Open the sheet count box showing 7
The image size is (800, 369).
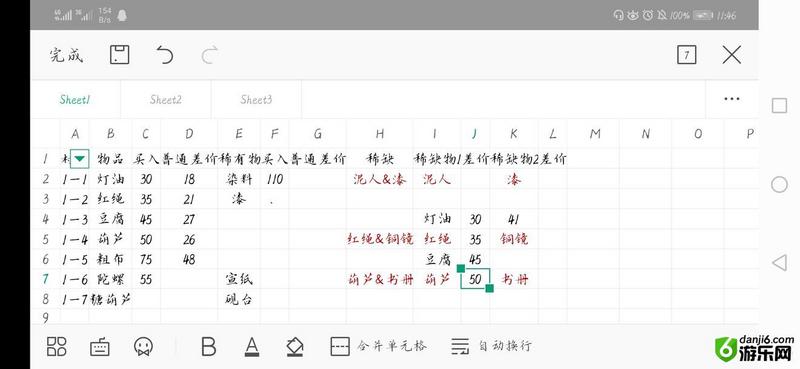(x=687, y=55)
